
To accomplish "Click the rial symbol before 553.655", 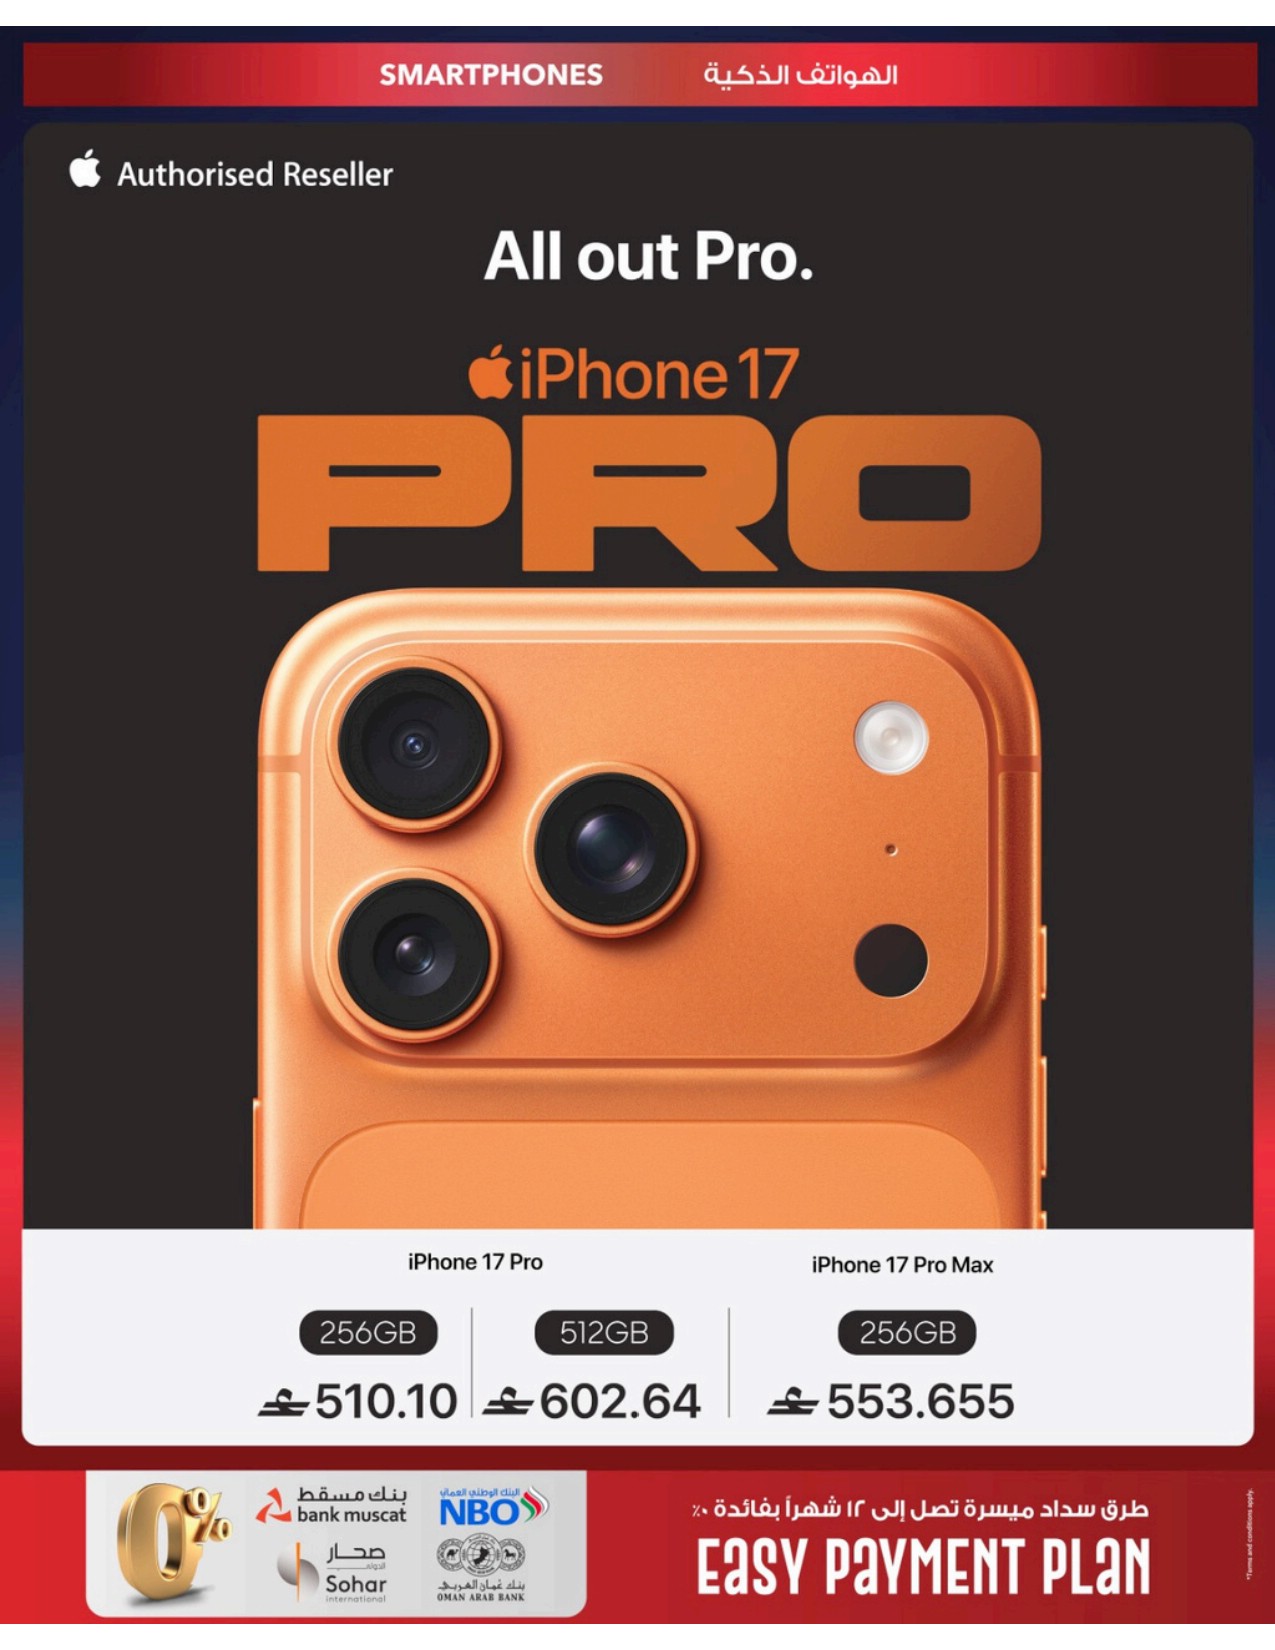I will click(x=792, y=1403).
